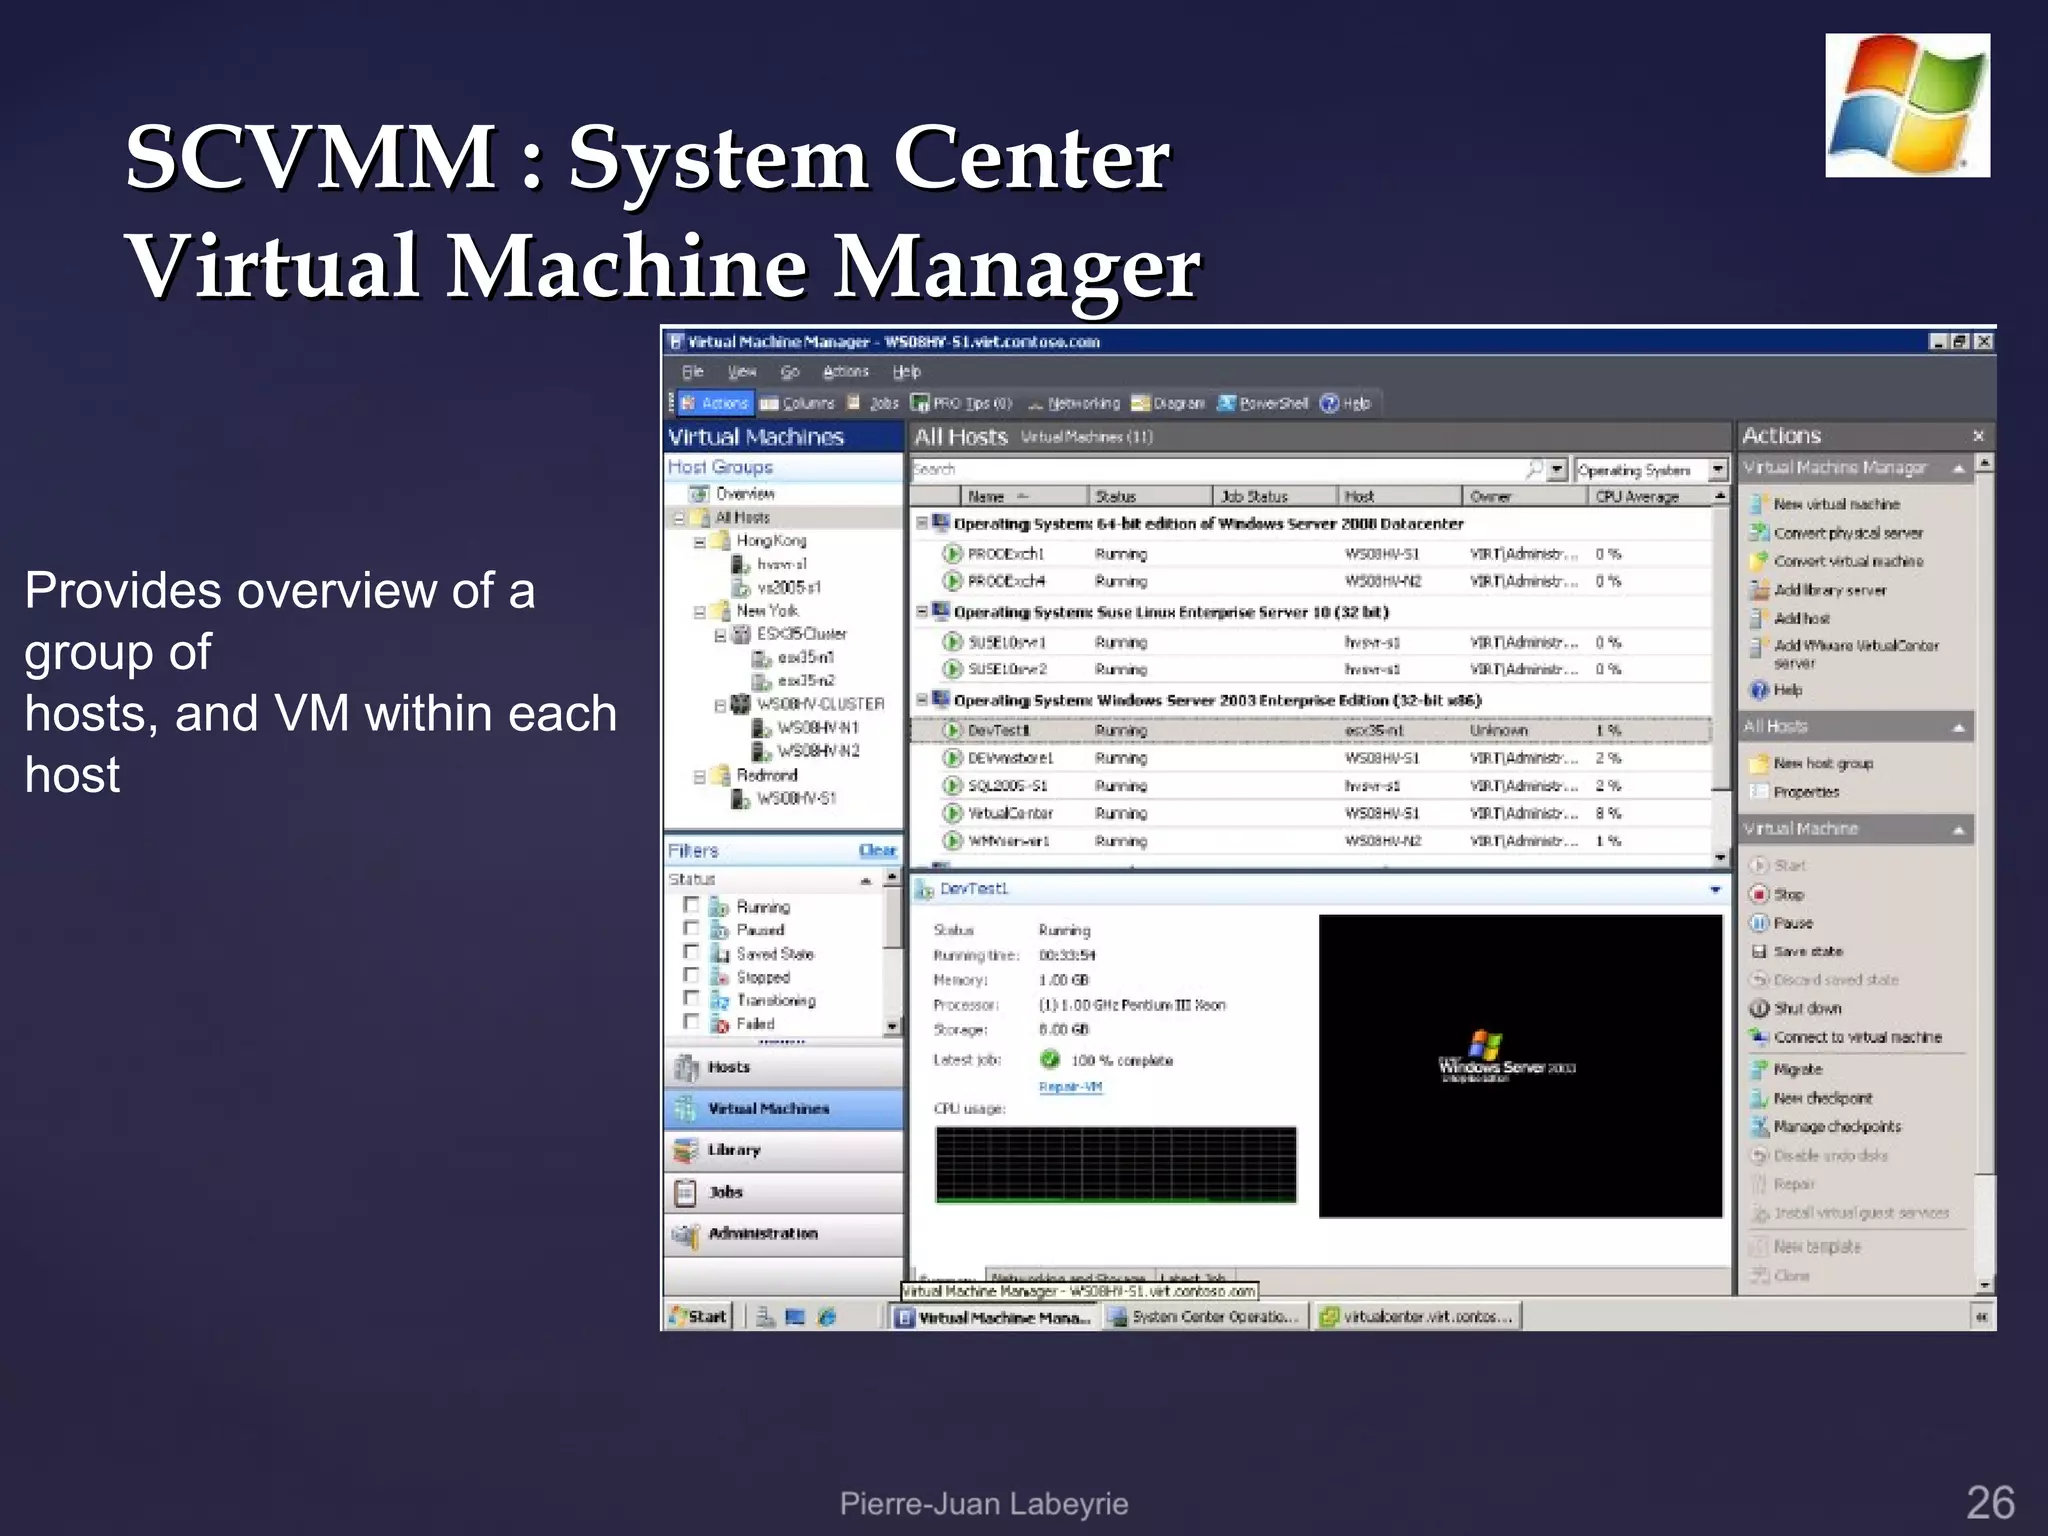Open the Diagram toolbar icon
The width and height of the screenshot is (2048, 1536).
(x=1168, y=403)
